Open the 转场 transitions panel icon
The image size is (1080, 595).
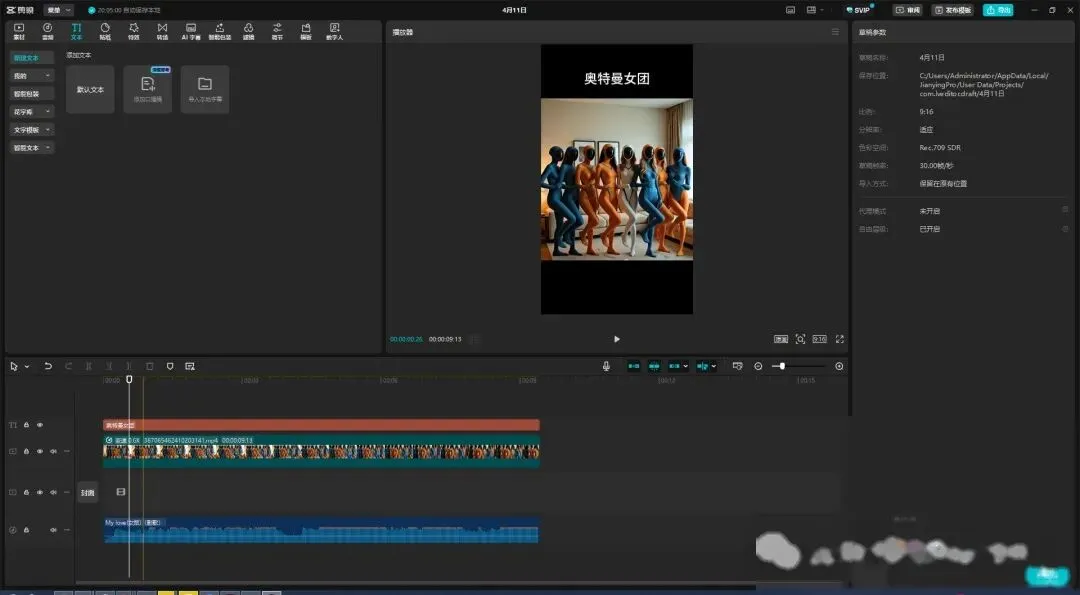tap(162, 31)
